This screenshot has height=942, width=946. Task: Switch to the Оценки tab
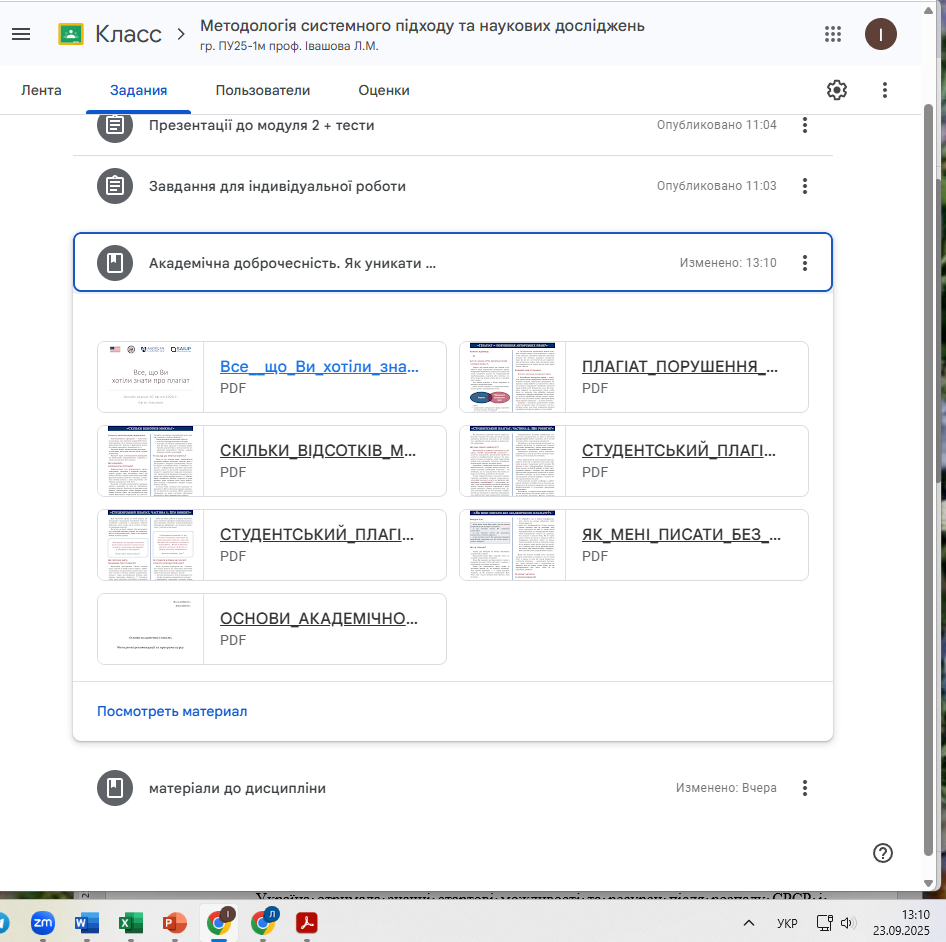[x=384, y=90]
